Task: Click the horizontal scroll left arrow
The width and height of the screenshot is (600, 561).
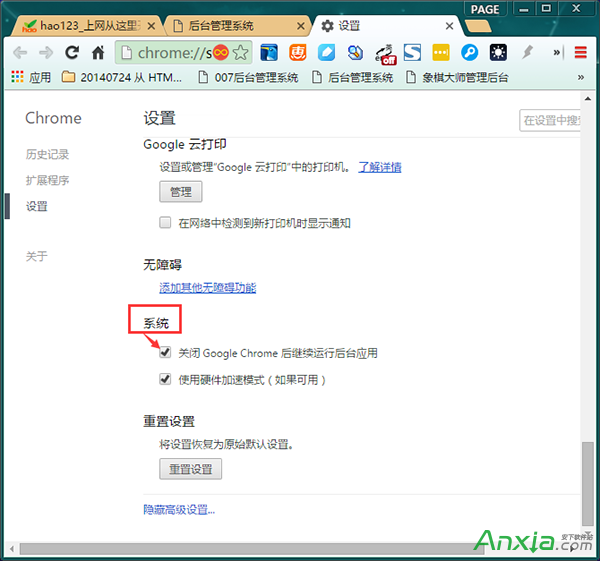Action: [12, 549]
